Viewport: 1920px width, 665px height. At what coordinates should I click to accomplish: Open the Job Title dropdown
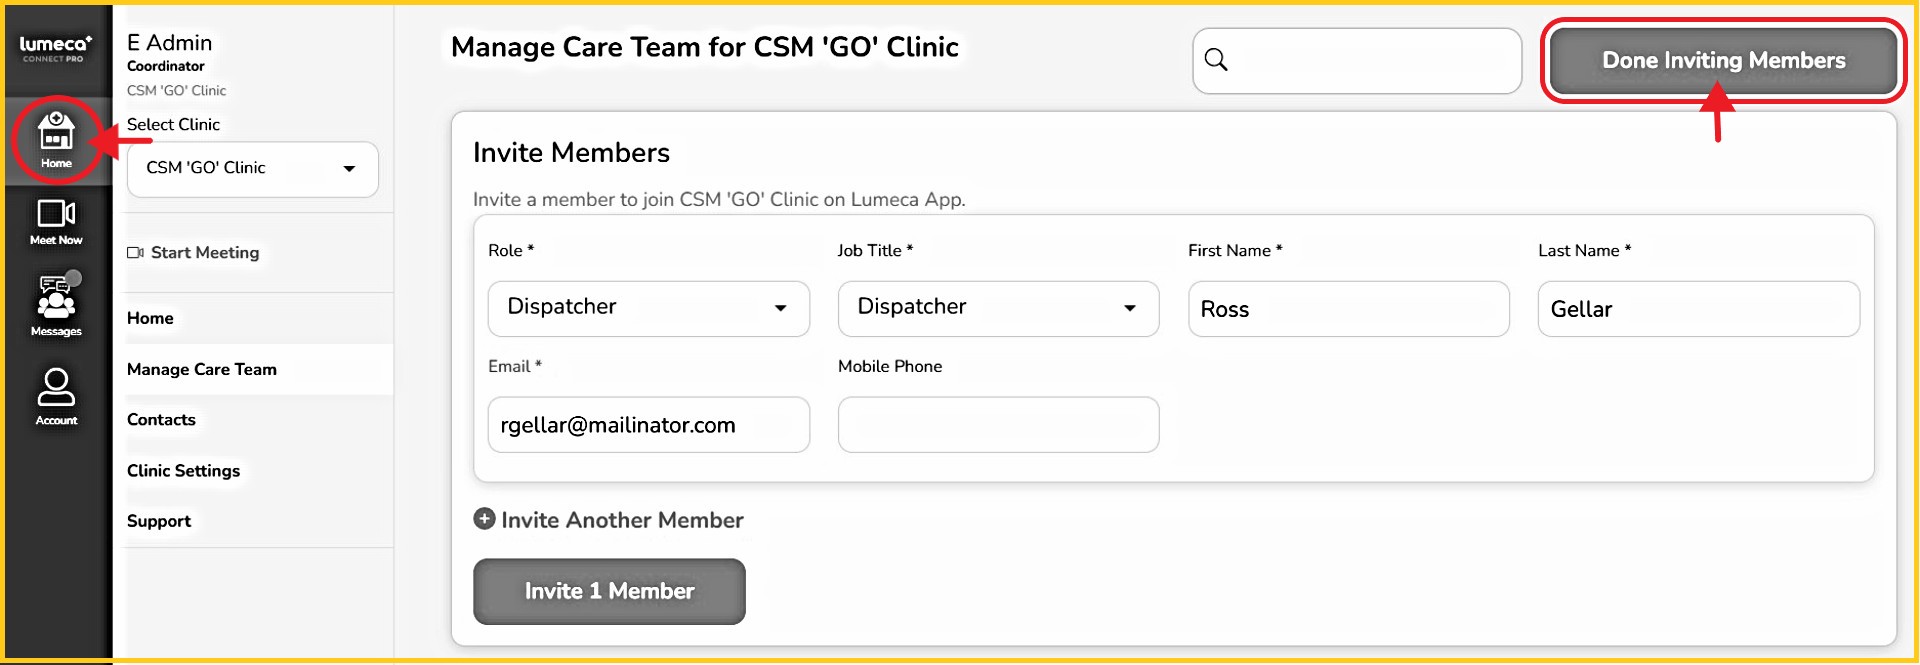(998, 308)
